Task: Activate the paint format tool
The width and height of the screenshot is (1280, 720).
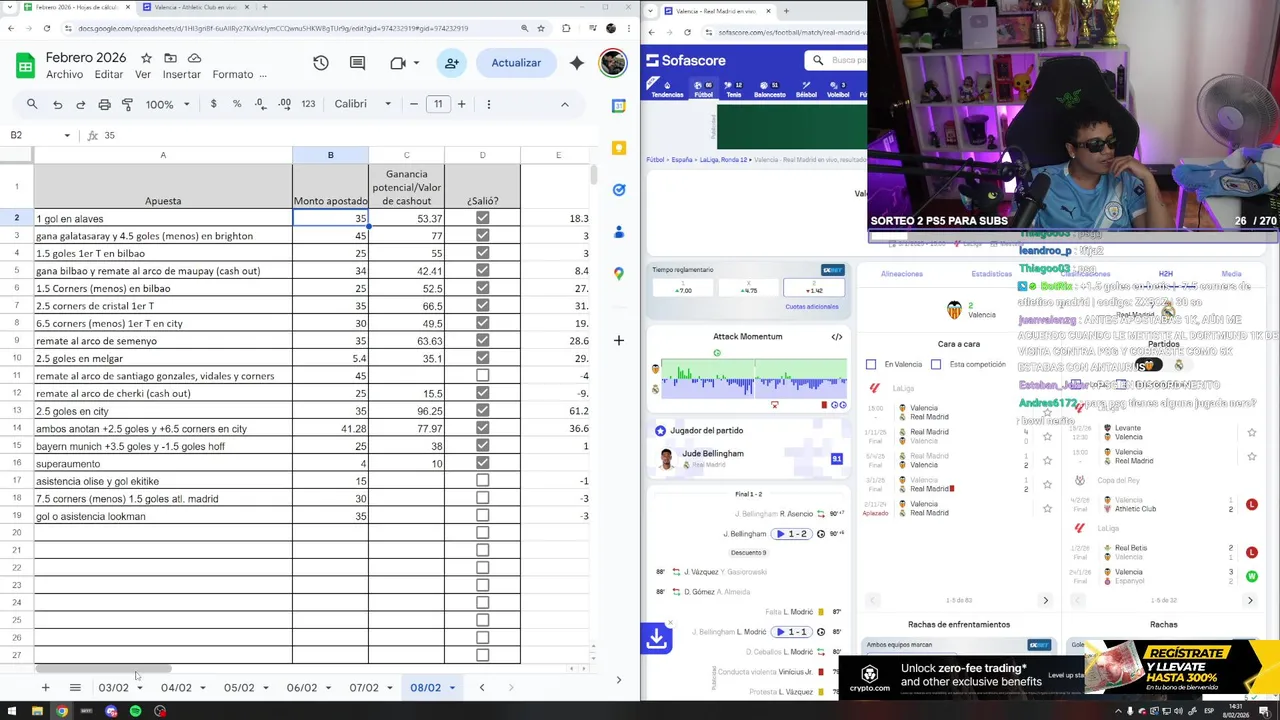Action: [x=127, y=104]
